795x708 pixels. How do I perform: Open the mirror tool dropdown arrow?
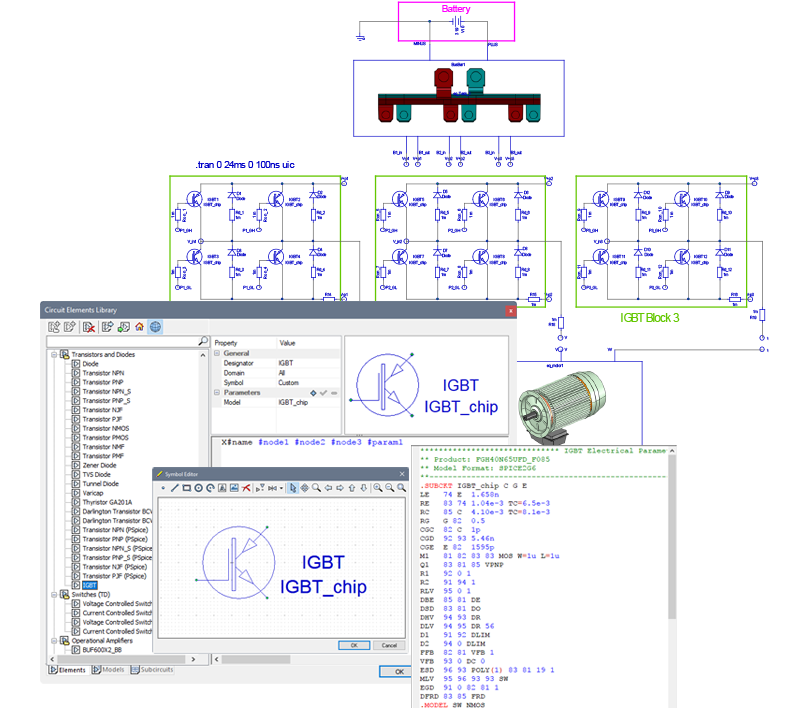tap(281, 488)
